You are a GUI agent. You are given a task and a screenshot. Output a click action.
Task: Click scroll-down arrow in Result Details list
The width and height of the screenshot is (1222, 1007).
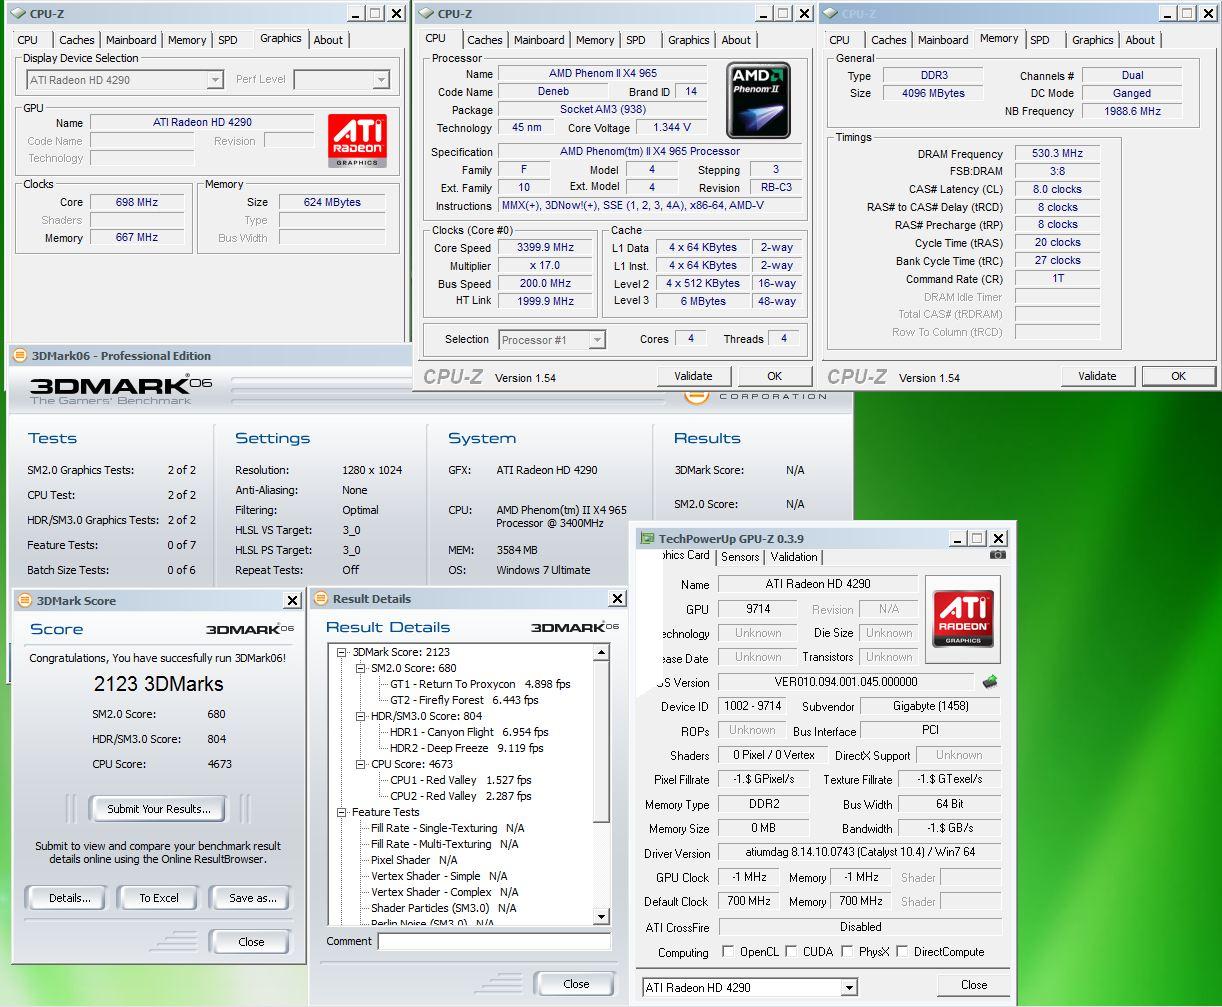(x=601, y=916)
